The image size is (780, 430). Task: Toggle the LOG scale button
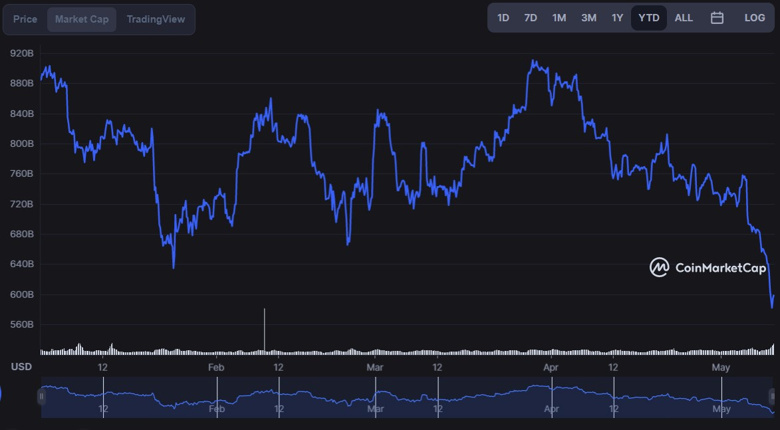(754, 18)
